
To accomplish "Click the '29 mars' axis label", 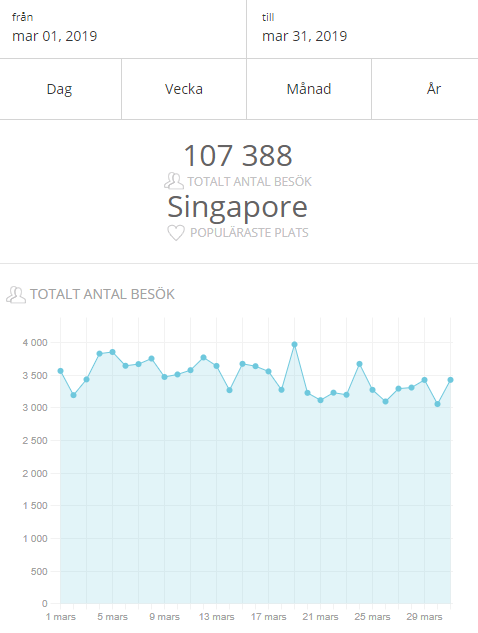I will click(424, 617).
